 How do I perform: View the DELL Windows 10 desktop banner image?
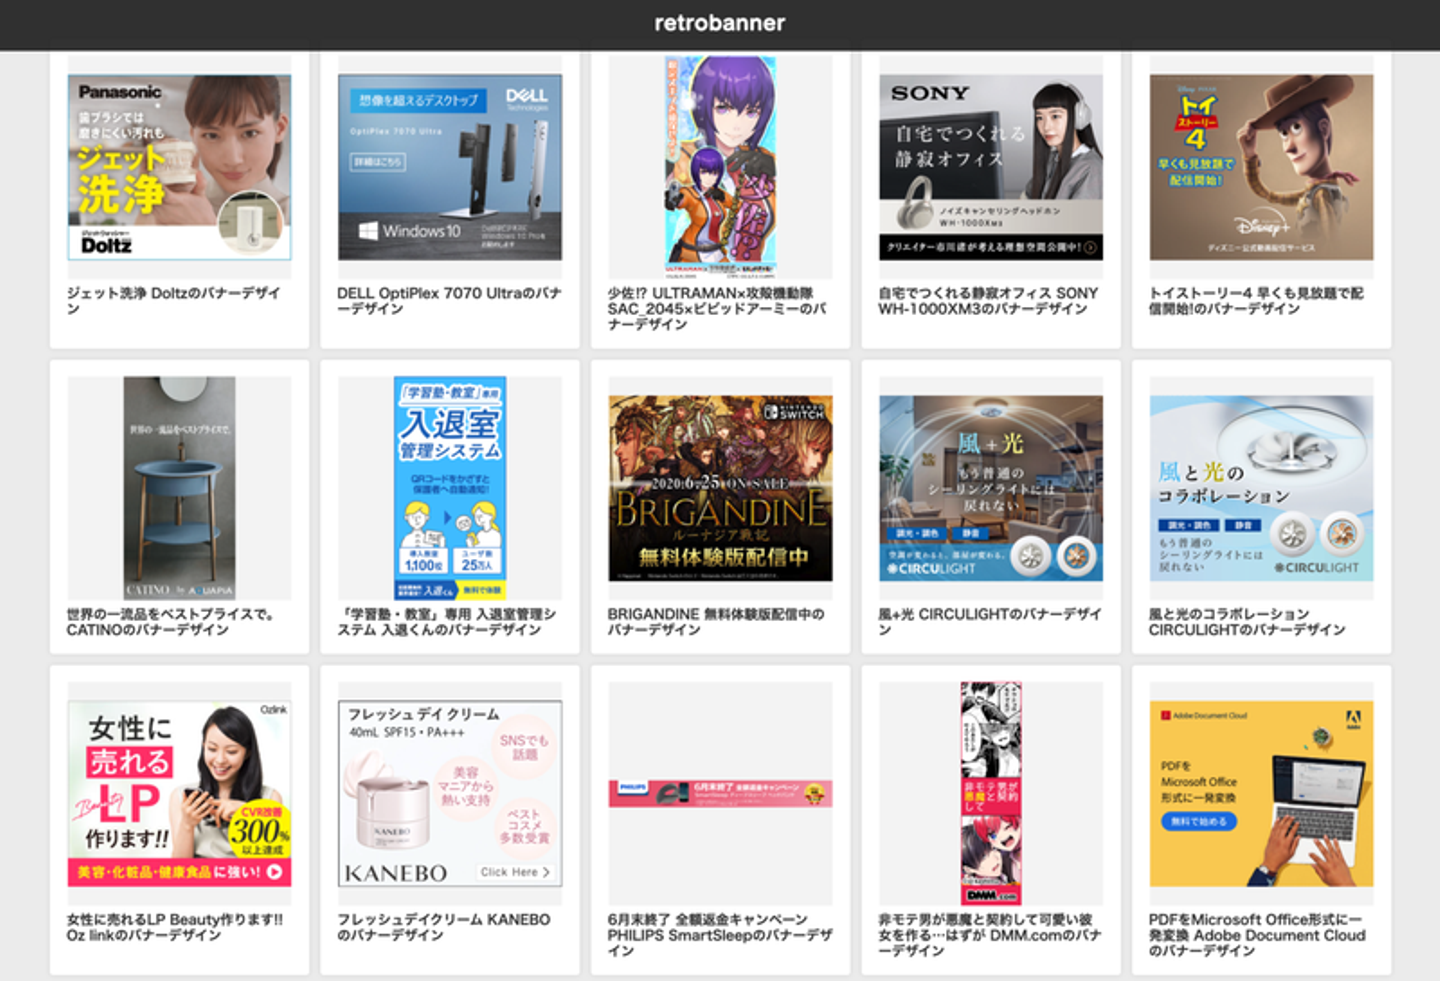click(450, 167)
